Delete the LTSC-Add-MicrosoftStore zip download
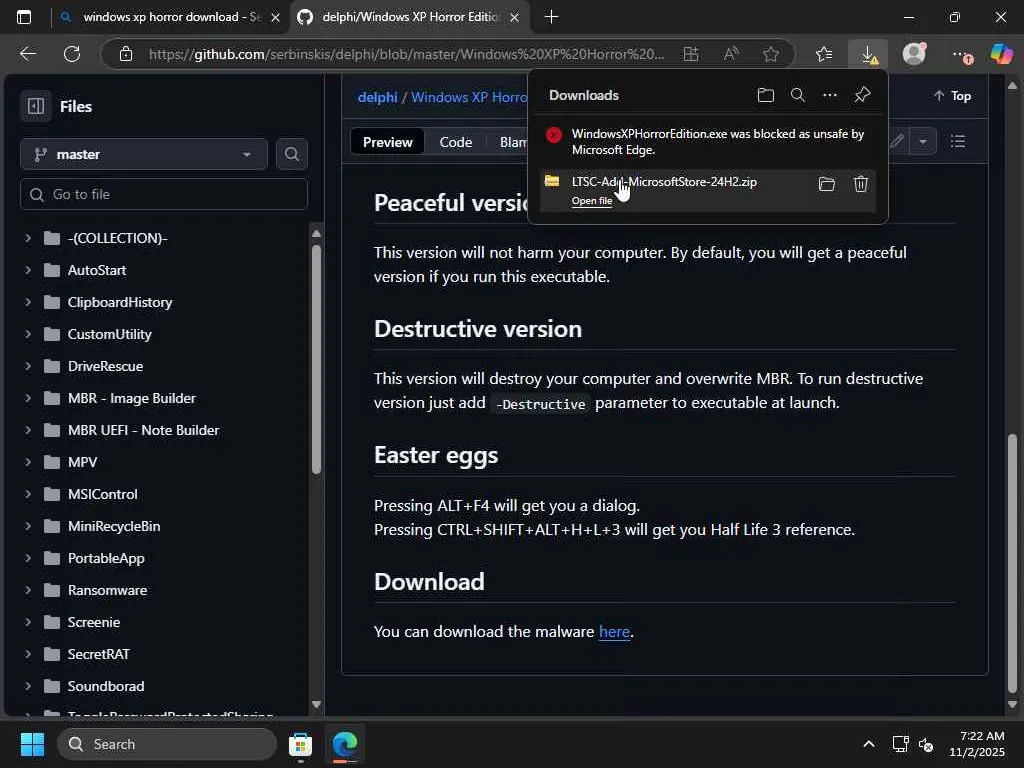 861,184
